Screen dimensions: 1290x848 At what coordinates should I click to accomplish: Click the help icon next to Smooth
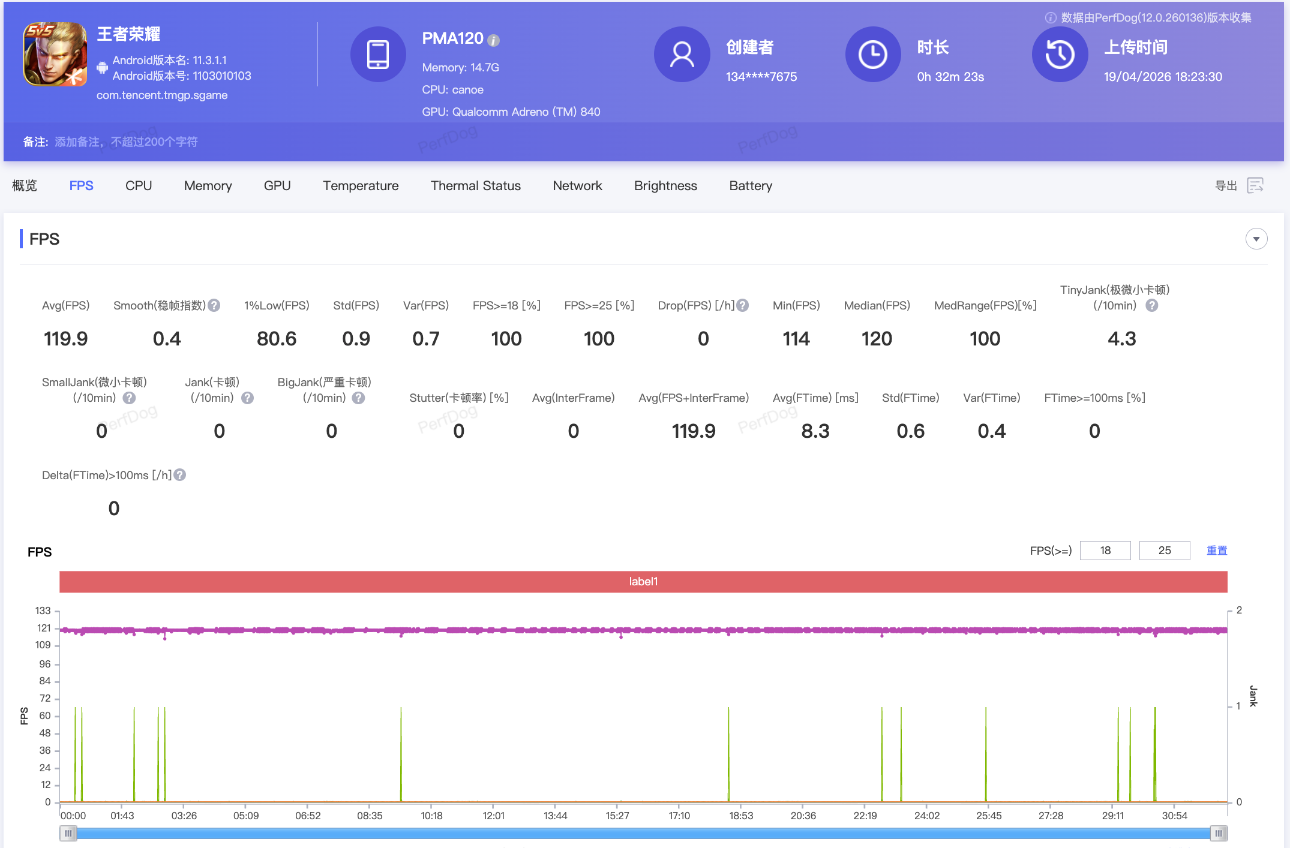pyautogui.click(x=214, y=306)
